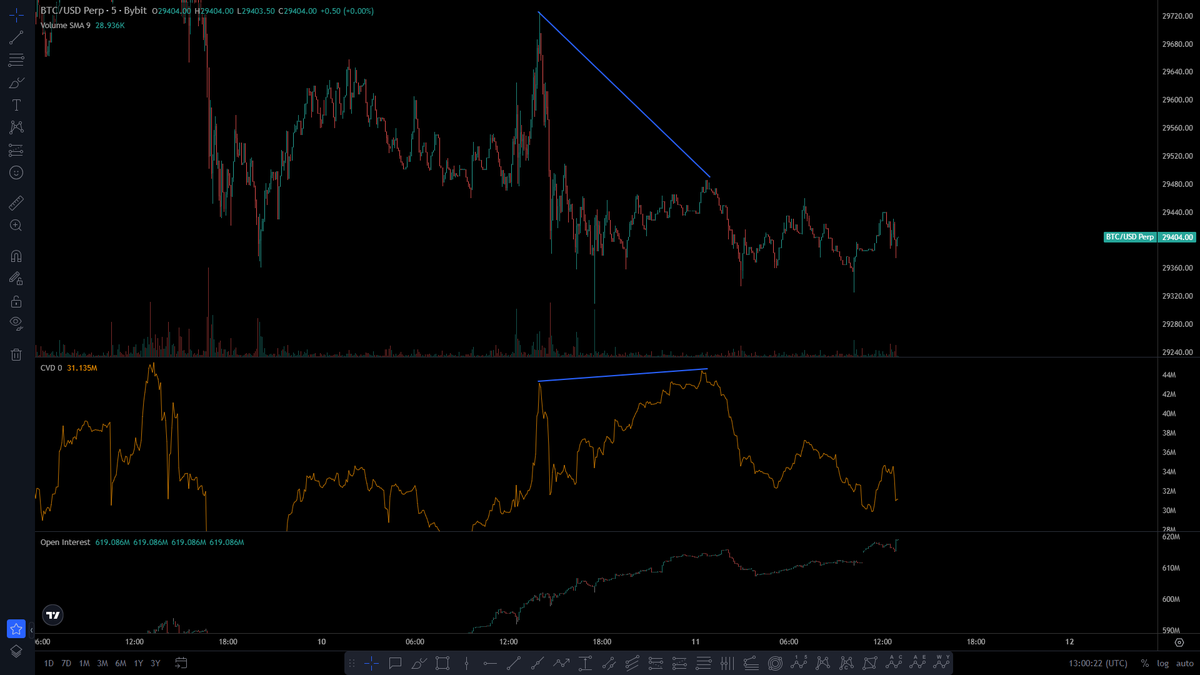The width and height of the screenshot is (1200, 675).
Task: Select the blue descending trendline on price chart
Action: tap(624, 95)
